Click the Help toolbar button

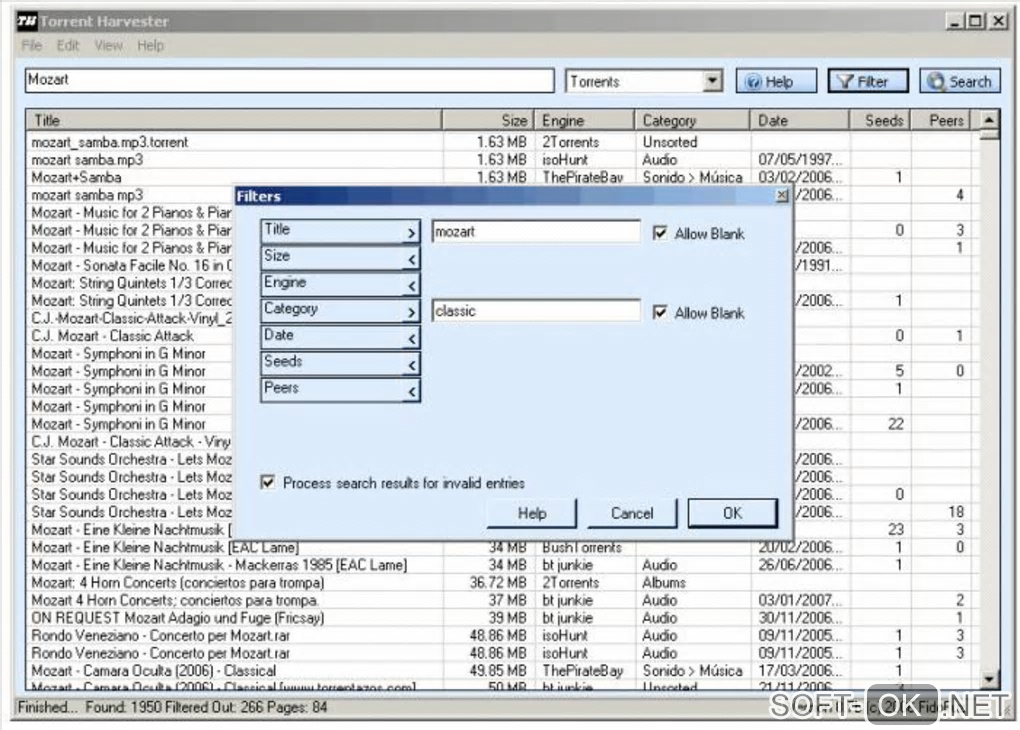[x=776, y=81]
